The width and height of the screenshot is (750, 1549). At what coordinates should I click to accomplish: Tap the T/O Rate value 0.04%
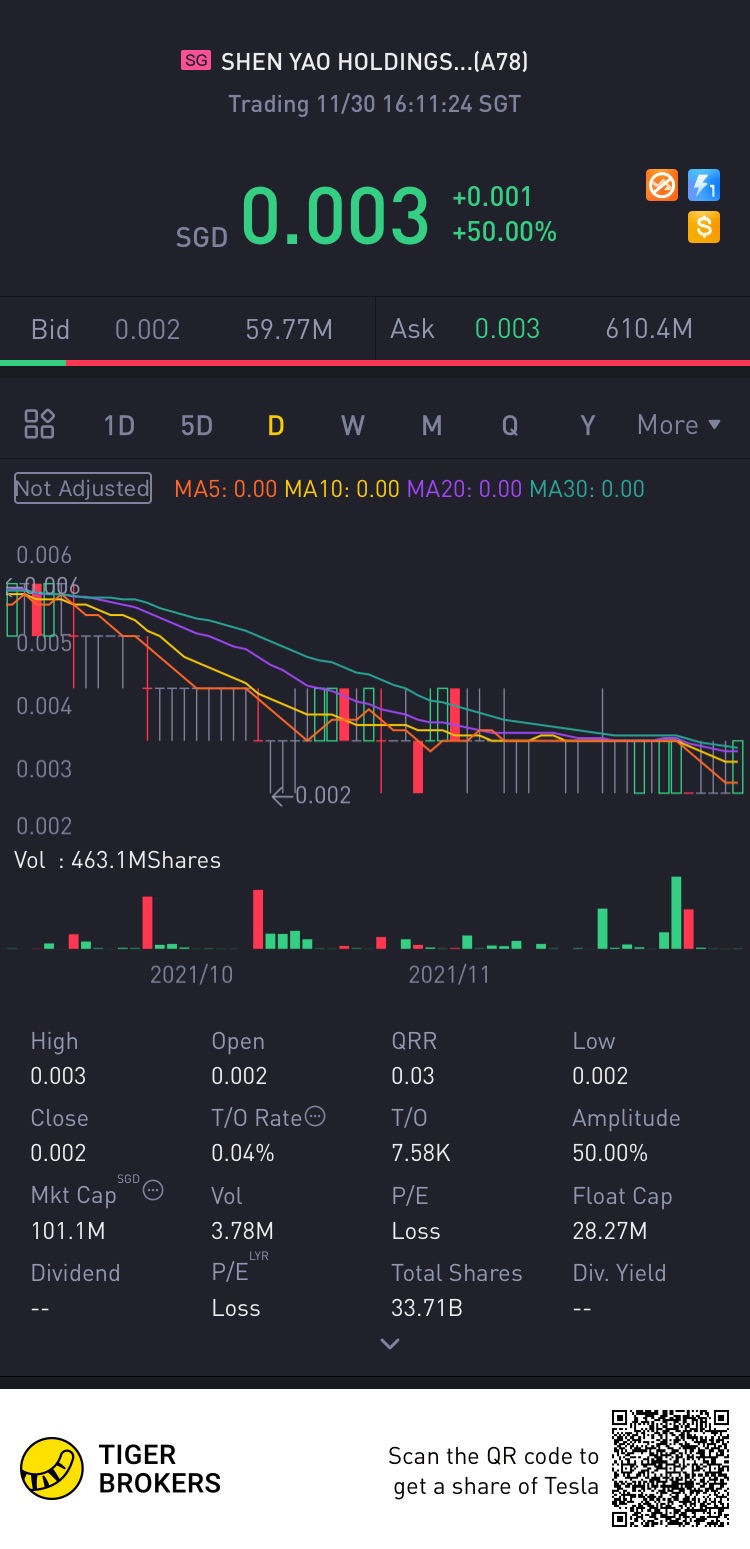pyautogui.click(x=243, y=1153)
